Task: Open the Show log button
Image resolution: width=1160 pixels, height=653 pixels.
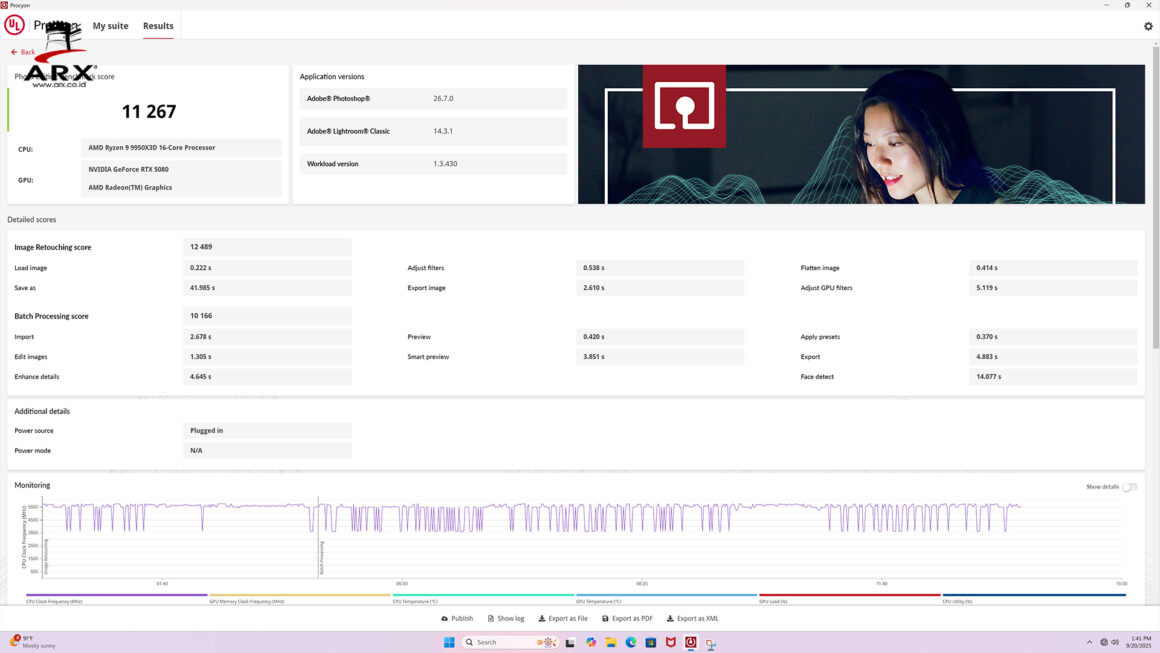Action: [506, 618]
